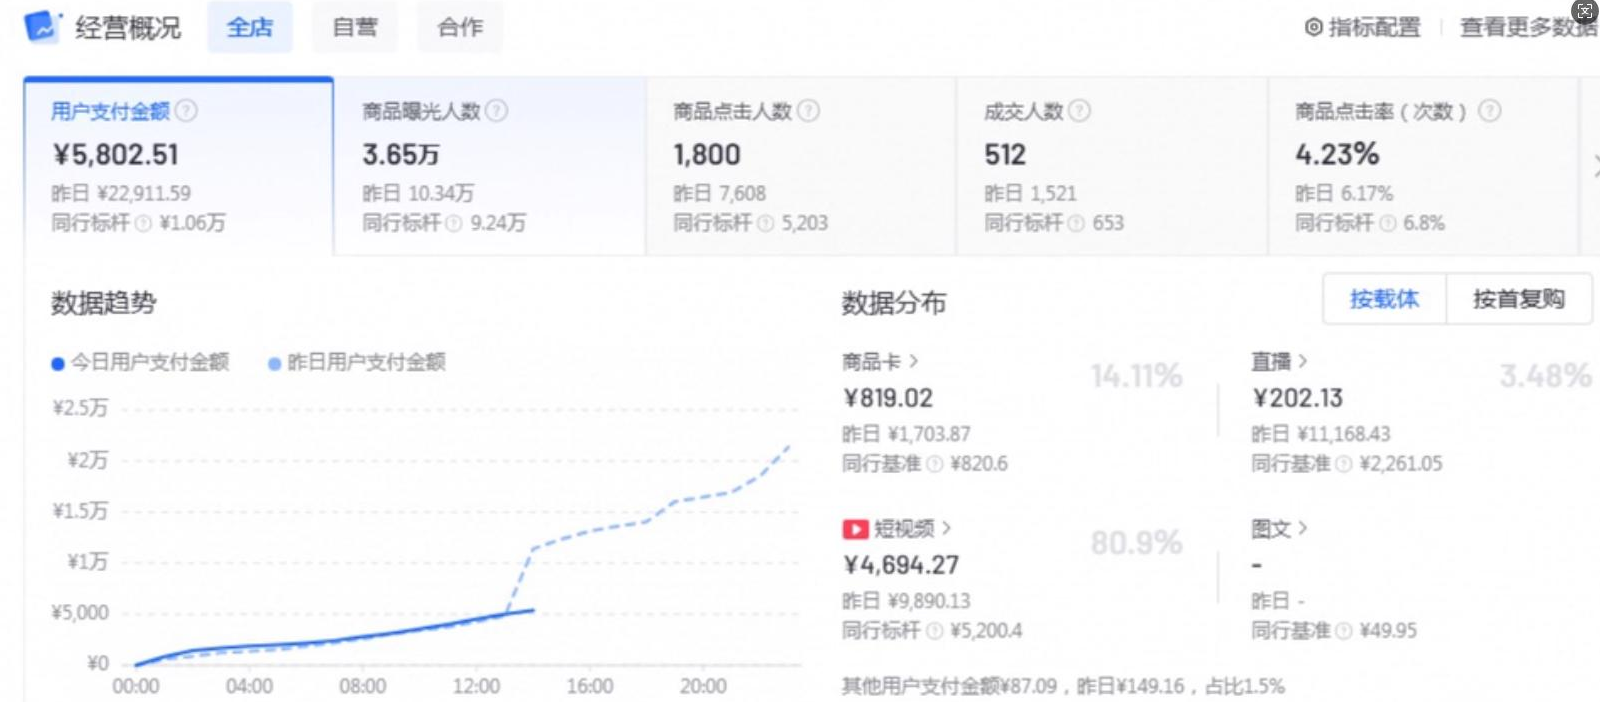Open 指标配置 settings gear
Image resolution: width=1600 pixels, height=702 pixels.
coord(1314,28)
